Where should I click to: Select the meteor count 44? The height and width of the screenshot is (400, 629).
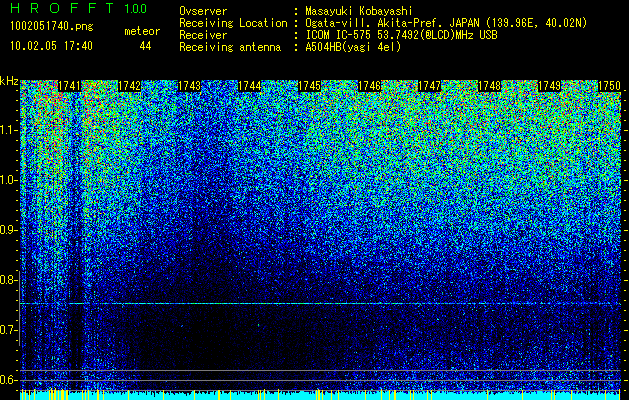pos(145,46)
